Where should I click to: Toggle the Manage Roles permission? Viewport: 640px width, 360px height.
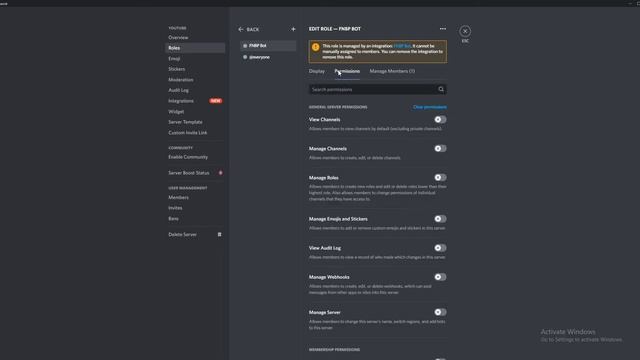point(440,178)
